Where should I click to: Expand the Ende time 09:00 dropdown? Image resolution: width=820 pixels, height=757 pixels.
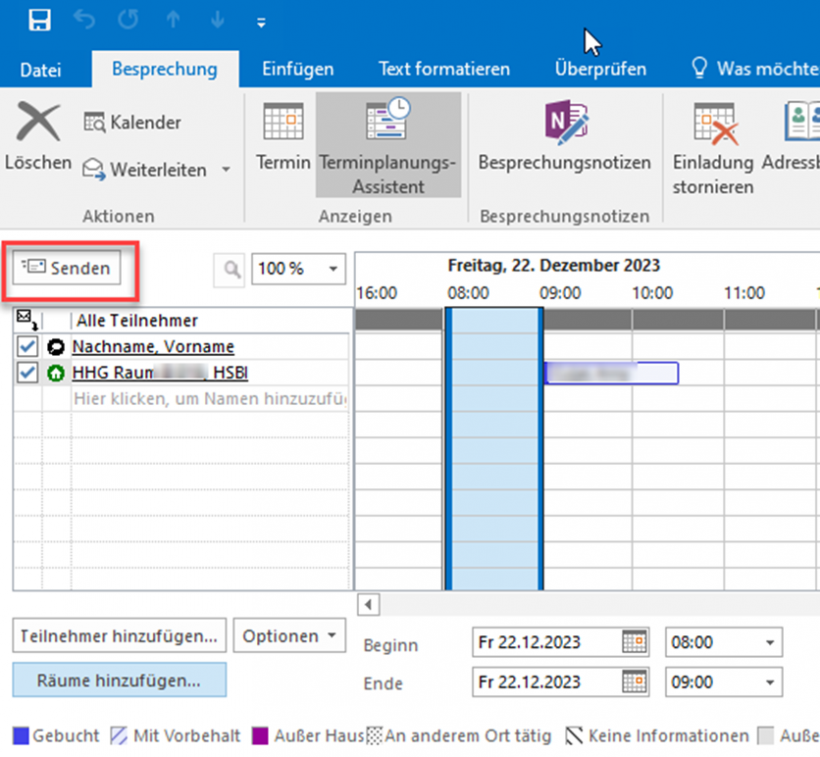coord(769,683)
